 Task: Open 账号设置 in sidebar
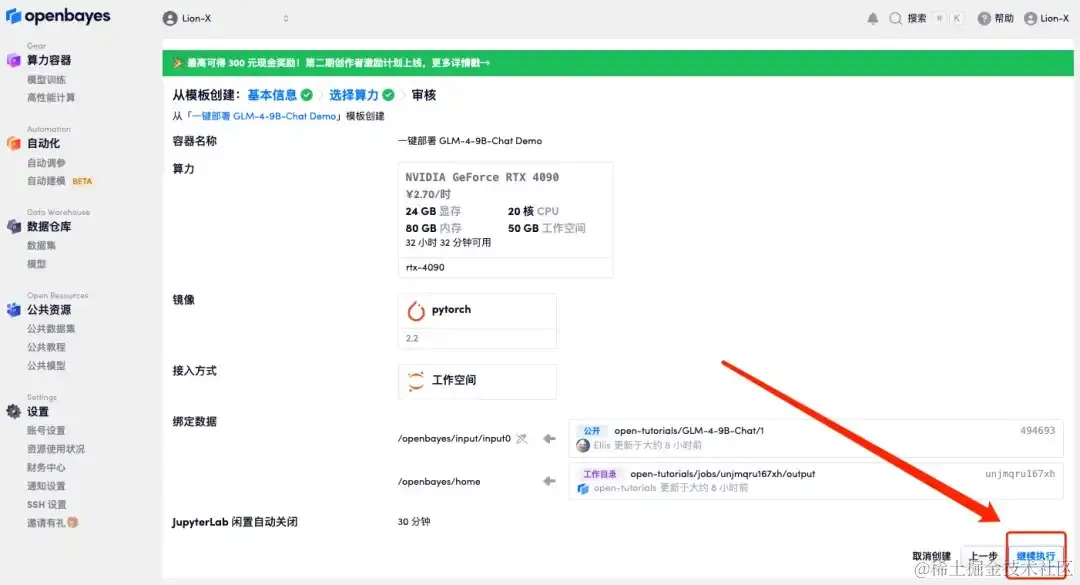point(46,430)
